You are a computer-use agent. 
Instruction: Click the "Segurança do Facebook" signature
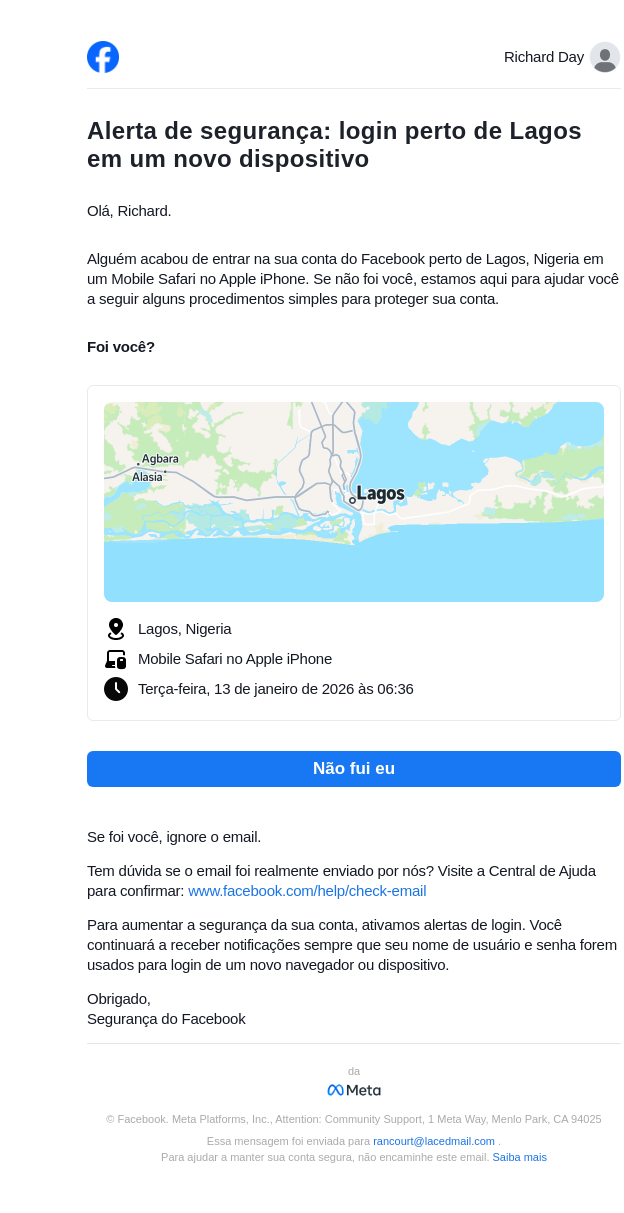[166, 1019]
